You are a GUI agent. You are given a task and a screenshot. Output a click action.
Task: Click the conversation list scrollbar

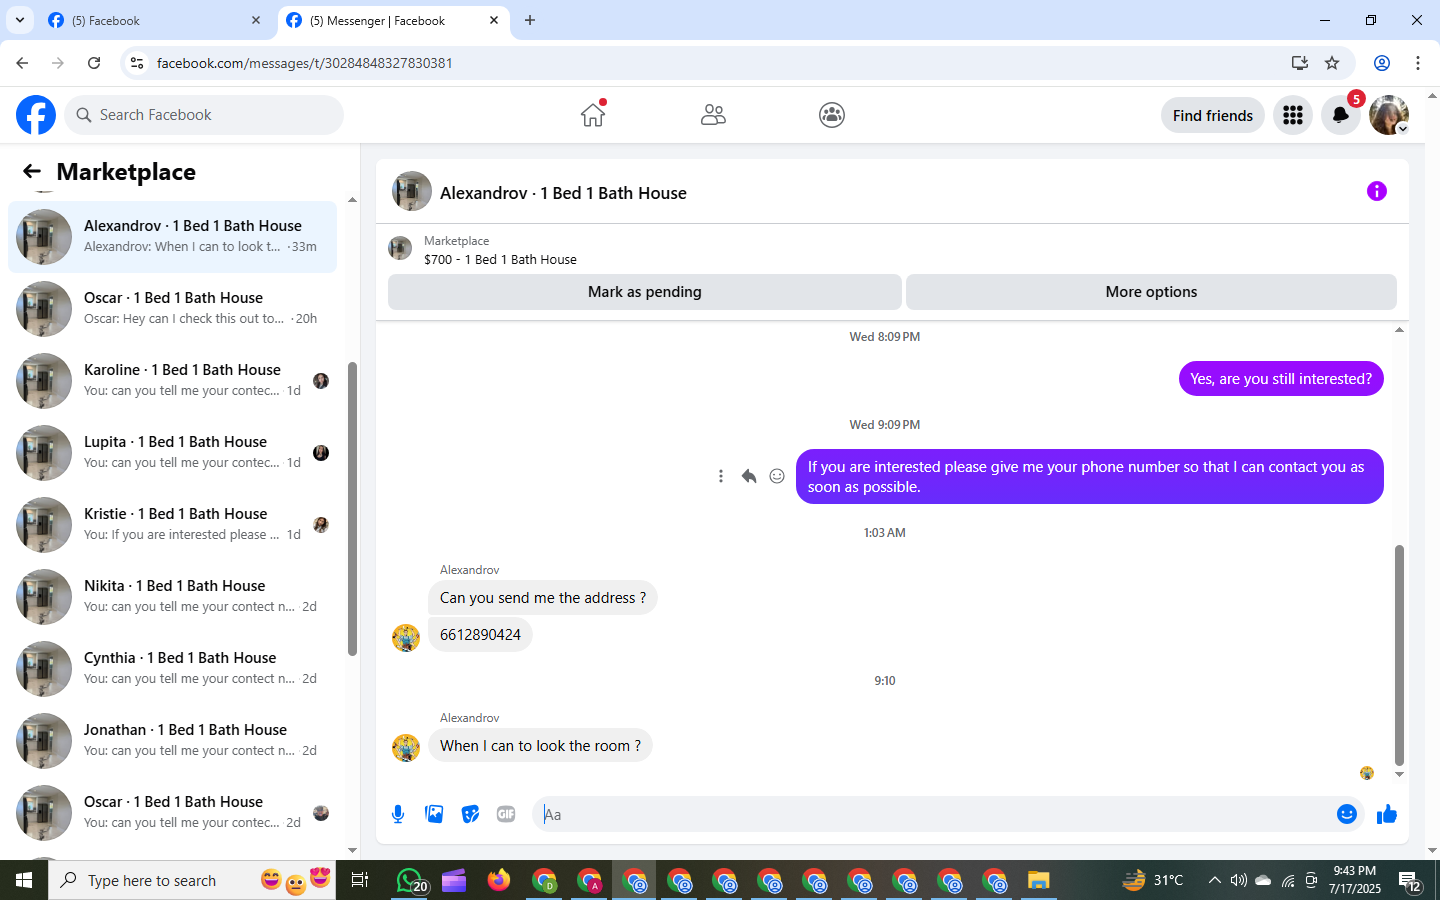point(352,509)
